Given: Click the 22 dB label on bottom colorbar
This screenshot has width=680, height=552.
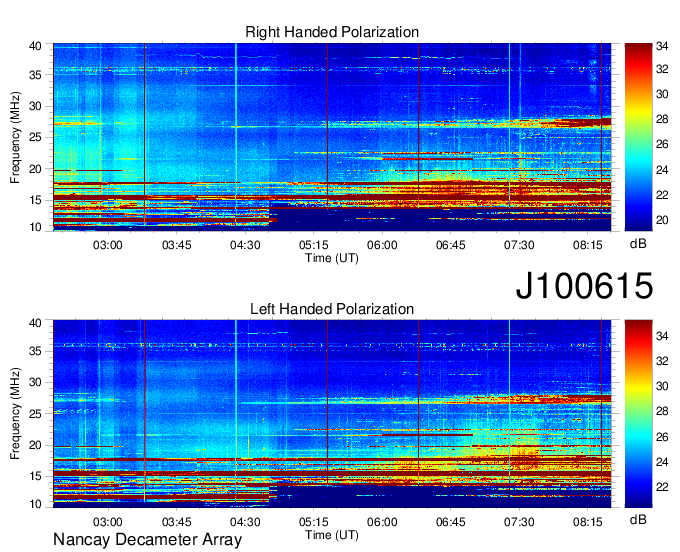Looking at the screenshot, I should point(662,487).
